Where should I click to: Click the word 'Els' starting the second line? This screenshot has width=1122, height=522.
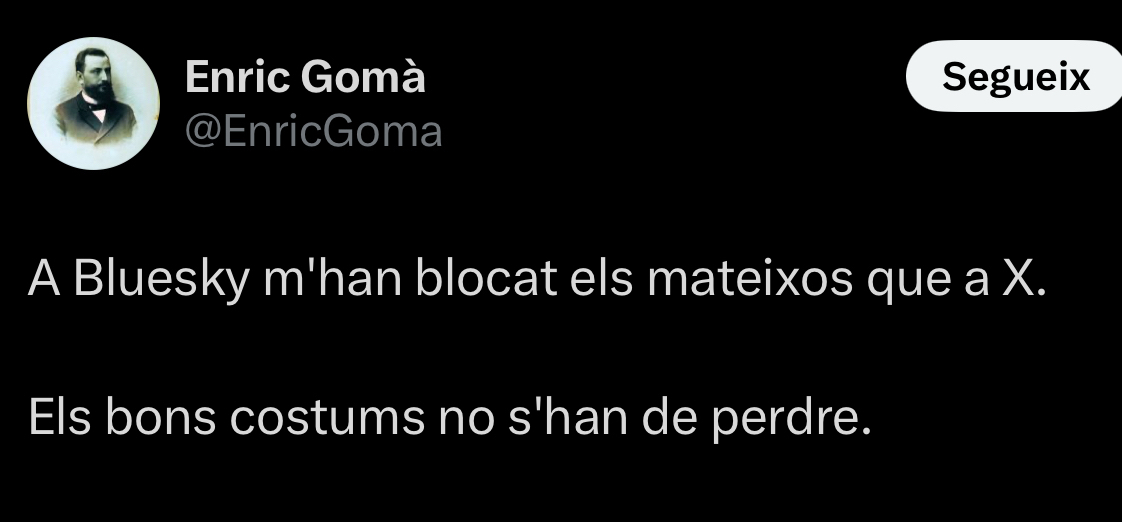59,417
